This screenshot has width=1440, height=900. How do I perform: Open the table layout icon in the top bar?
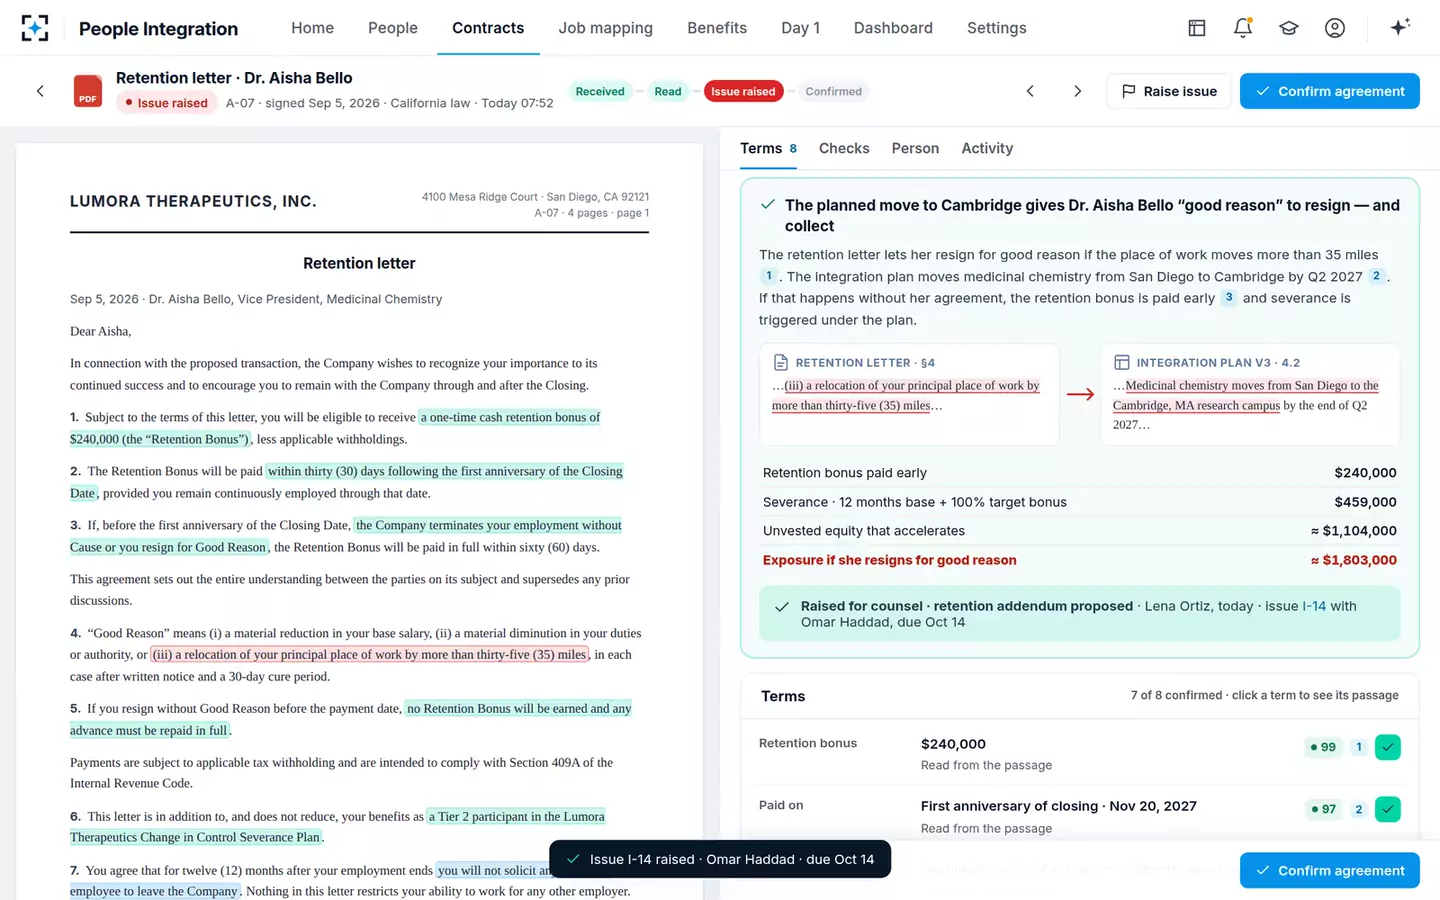click(x=1197, y=28)
